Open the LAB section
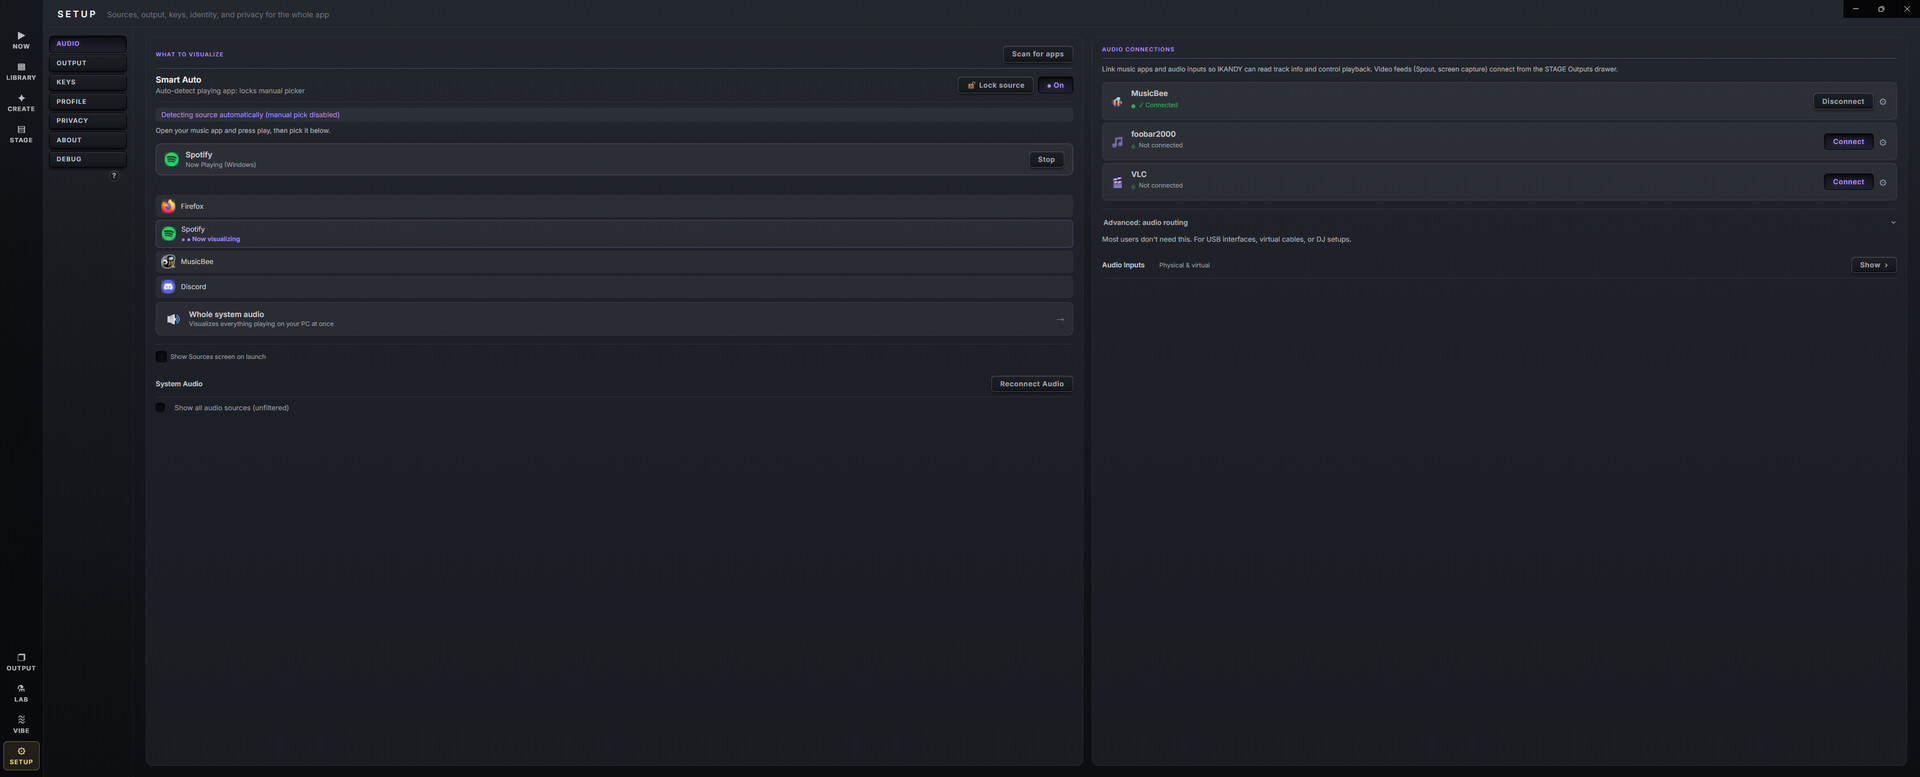1920x777 pixels. [21, 693]
